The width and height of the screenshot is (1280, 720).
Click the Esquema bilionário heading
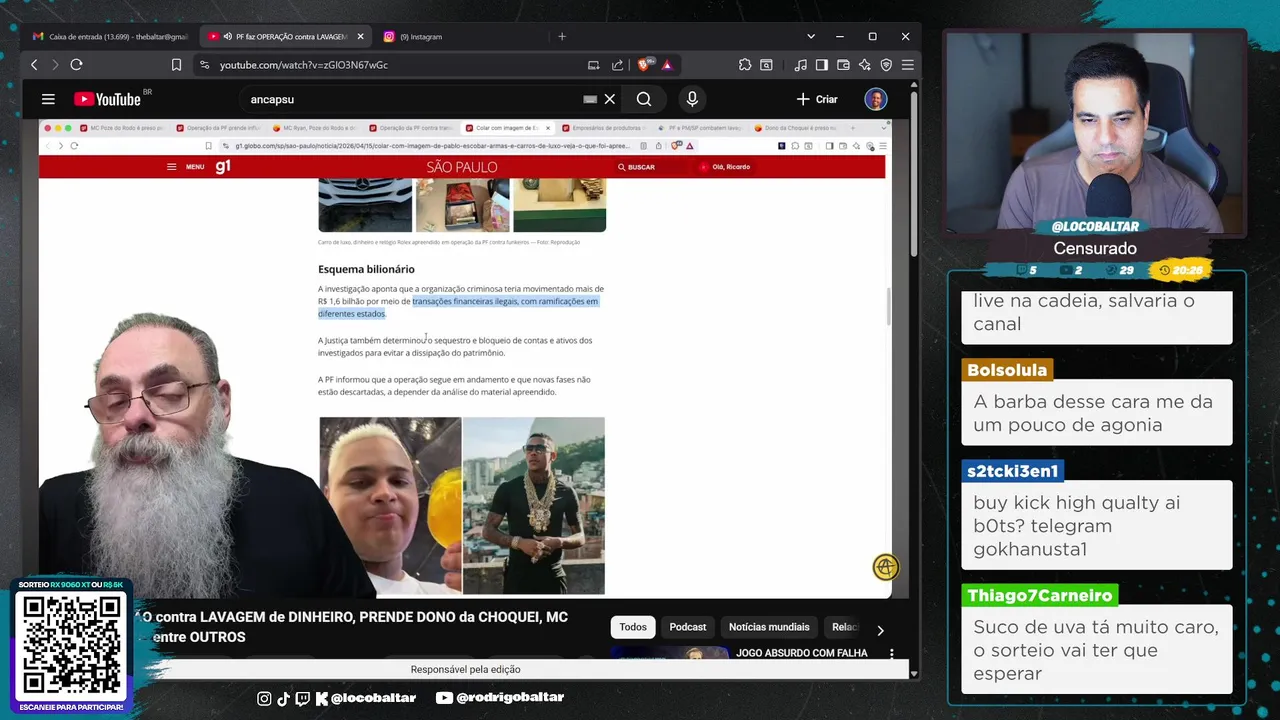[366, 269]
